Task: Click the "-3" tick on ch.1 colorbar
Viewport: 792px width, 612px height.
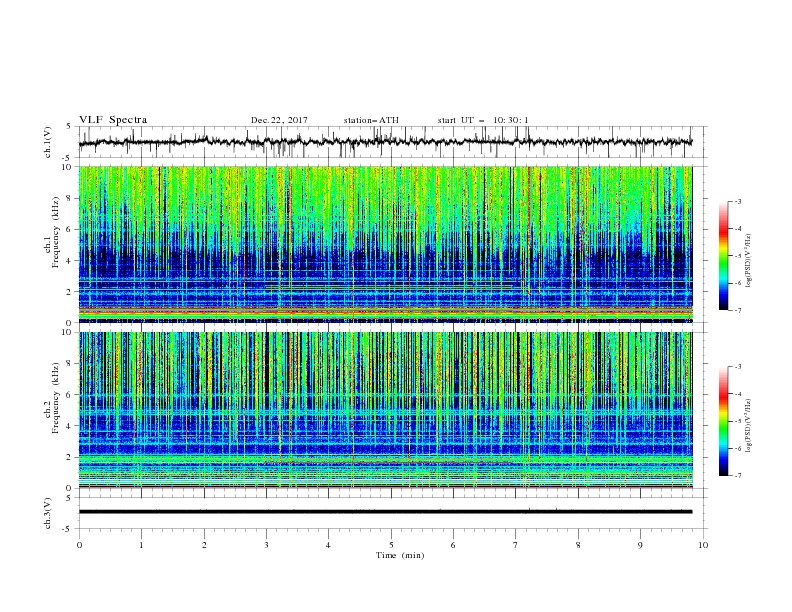Action: 738,201
